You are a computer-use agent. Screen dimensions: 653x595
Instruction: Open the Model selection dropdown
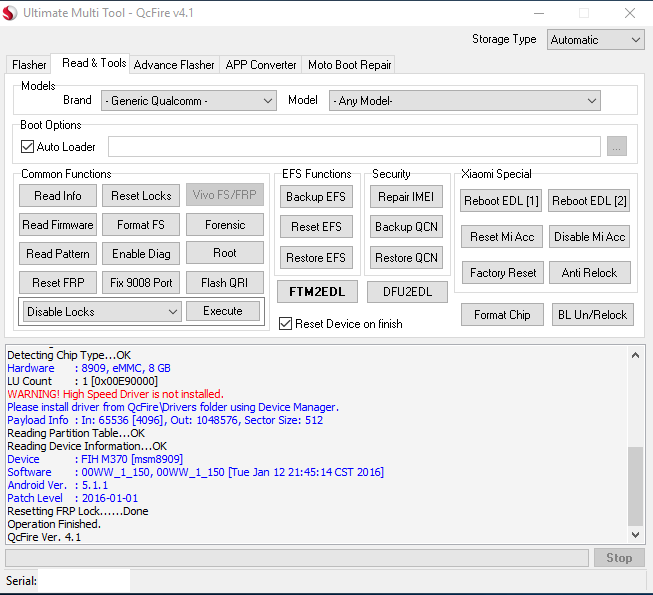pos(466,101)
